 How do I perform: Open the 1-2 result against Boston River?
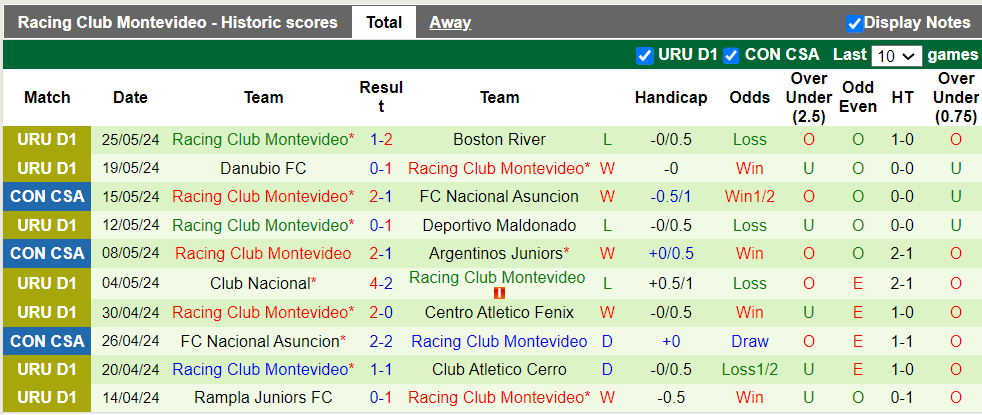(x=381, y=140)
